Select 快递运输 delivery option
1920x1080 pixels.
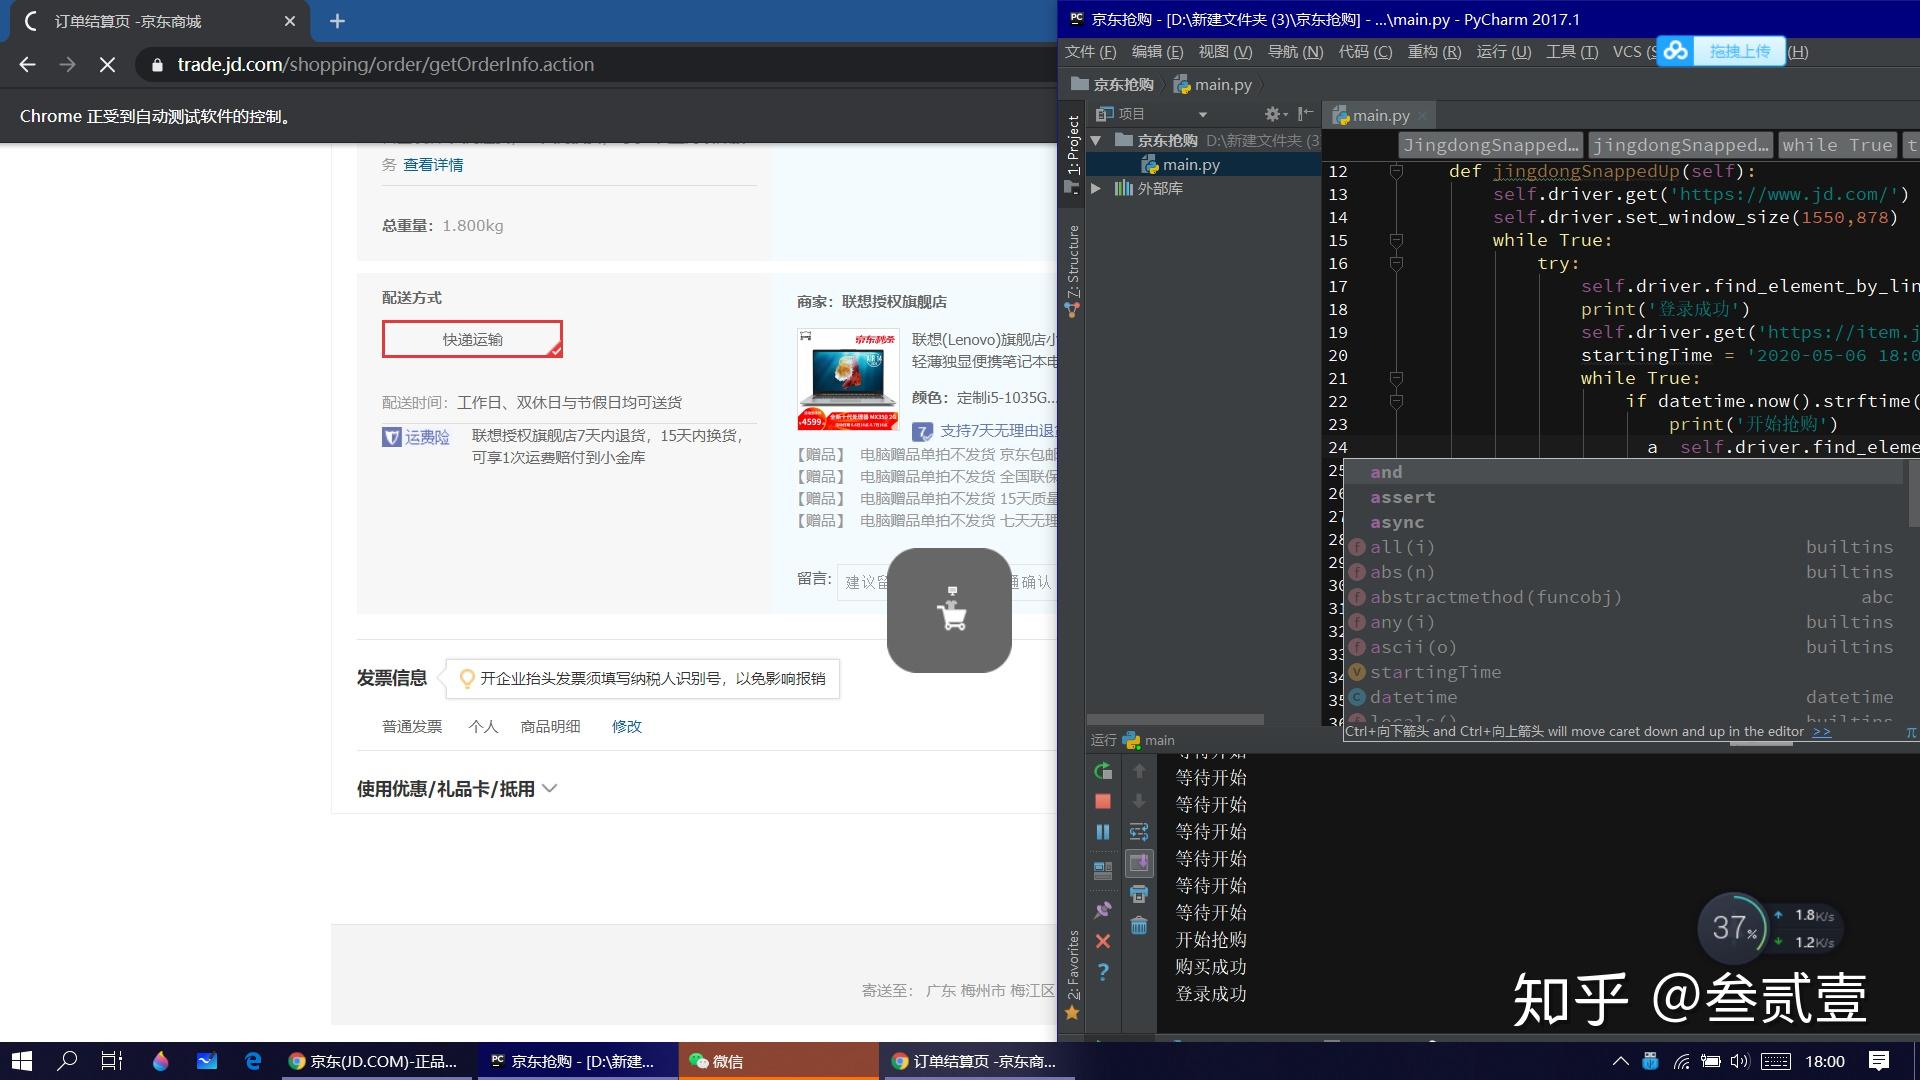coord(472,339)
